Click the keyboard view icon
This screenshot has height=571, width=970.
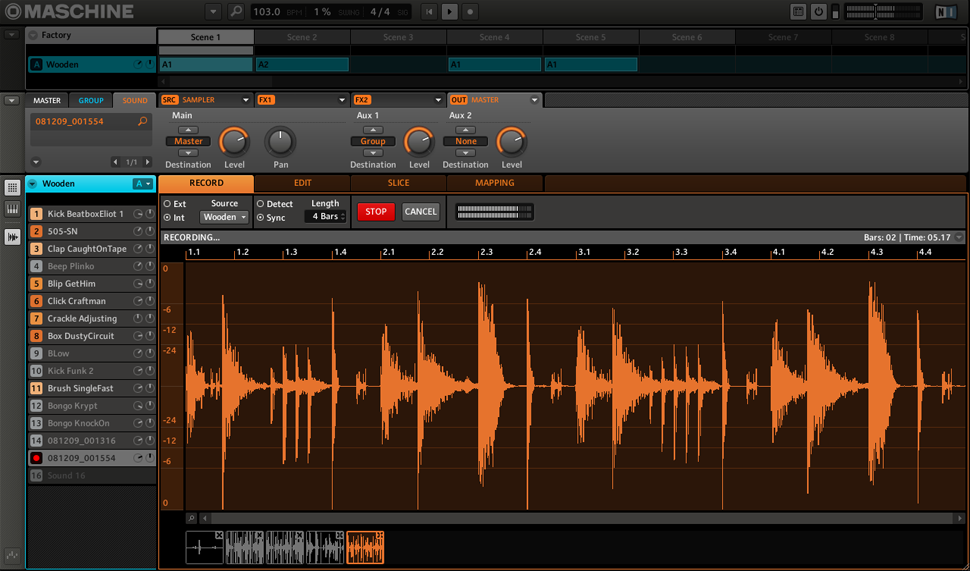coord(13,209)
